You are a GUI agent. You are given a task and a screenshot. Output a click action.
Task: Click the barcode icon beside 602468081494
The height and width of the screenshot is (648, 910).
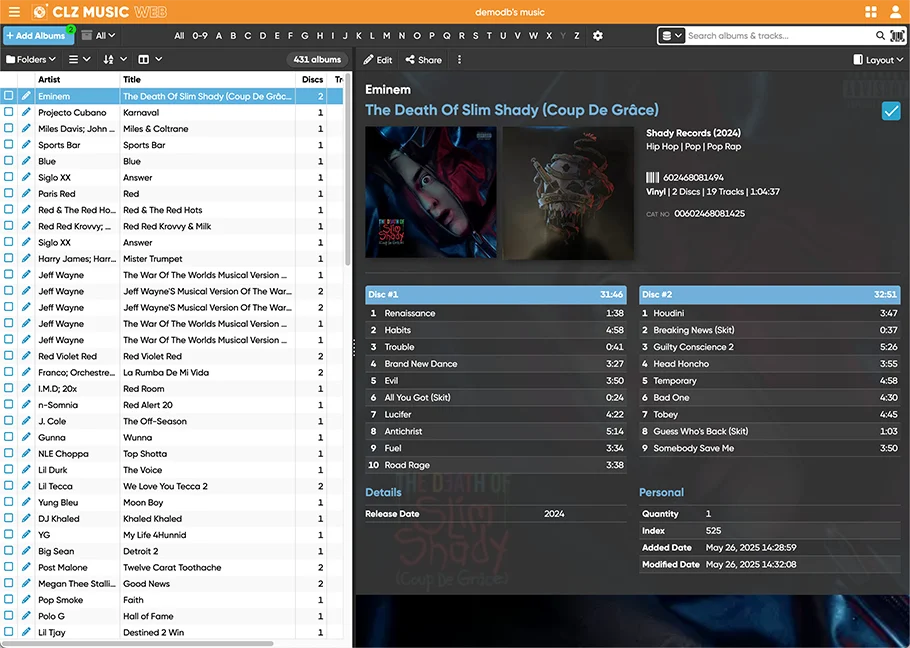point(652,177)
